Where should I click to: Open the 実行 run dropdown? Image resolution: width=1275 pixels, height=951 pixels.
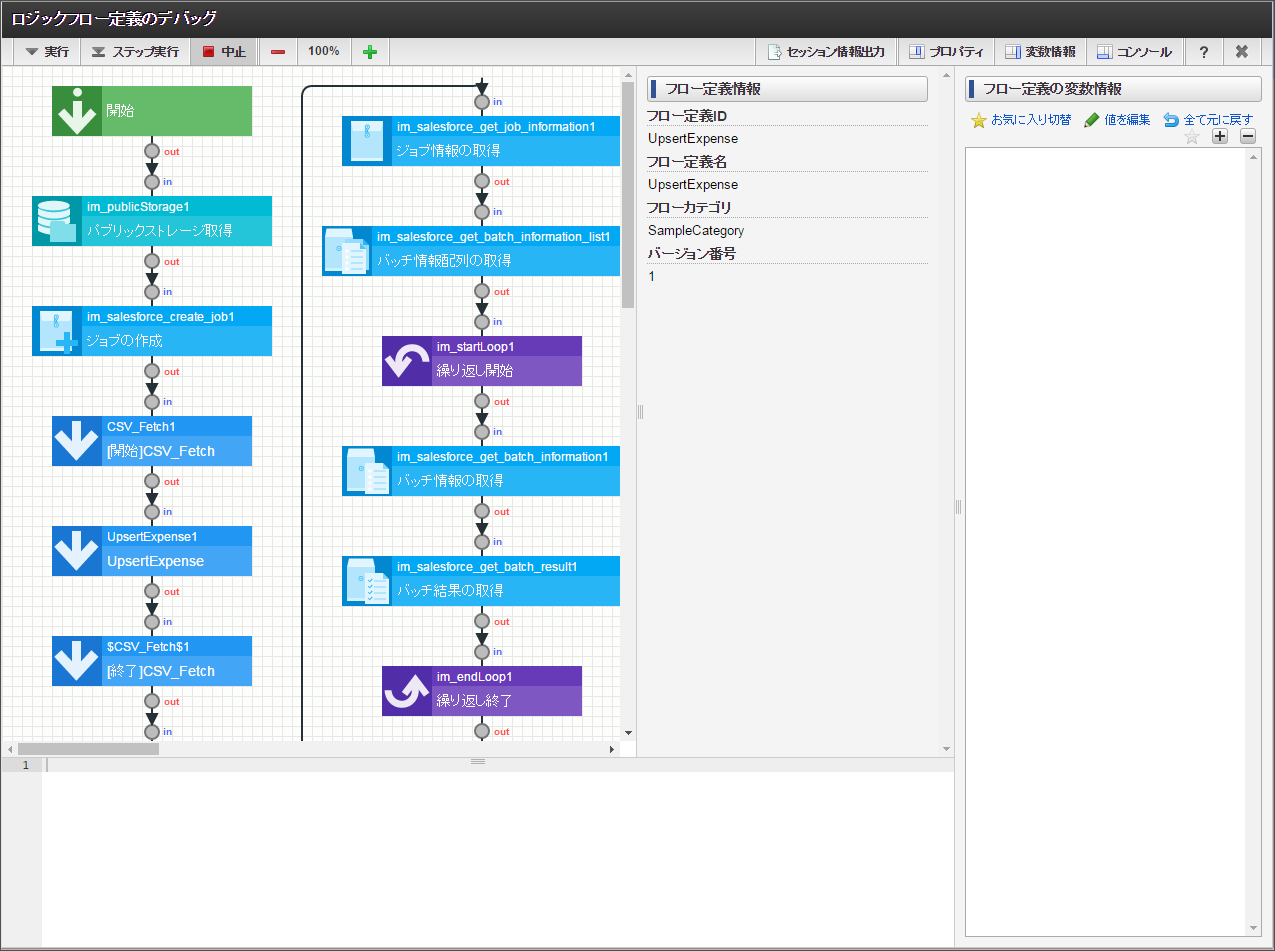pyautogui.click(x=48, y=52)
